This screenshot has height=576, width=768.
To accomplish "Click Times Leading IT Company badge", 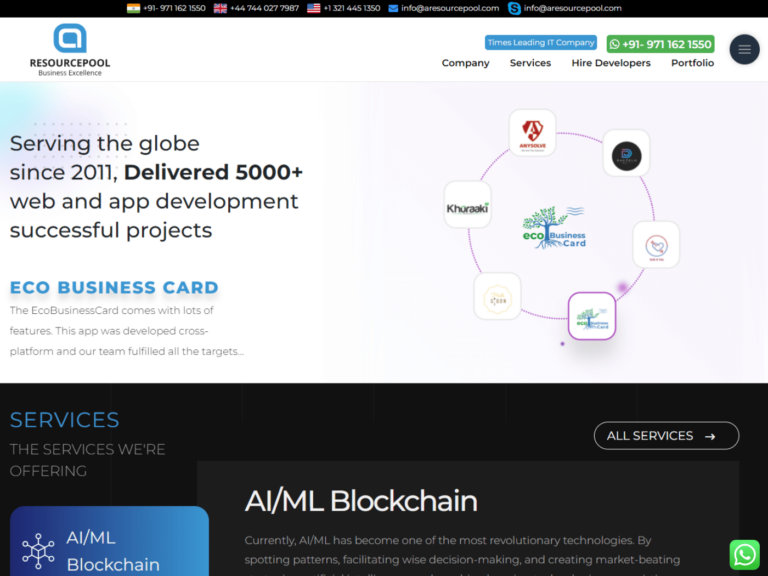I will tap(541, 43).
